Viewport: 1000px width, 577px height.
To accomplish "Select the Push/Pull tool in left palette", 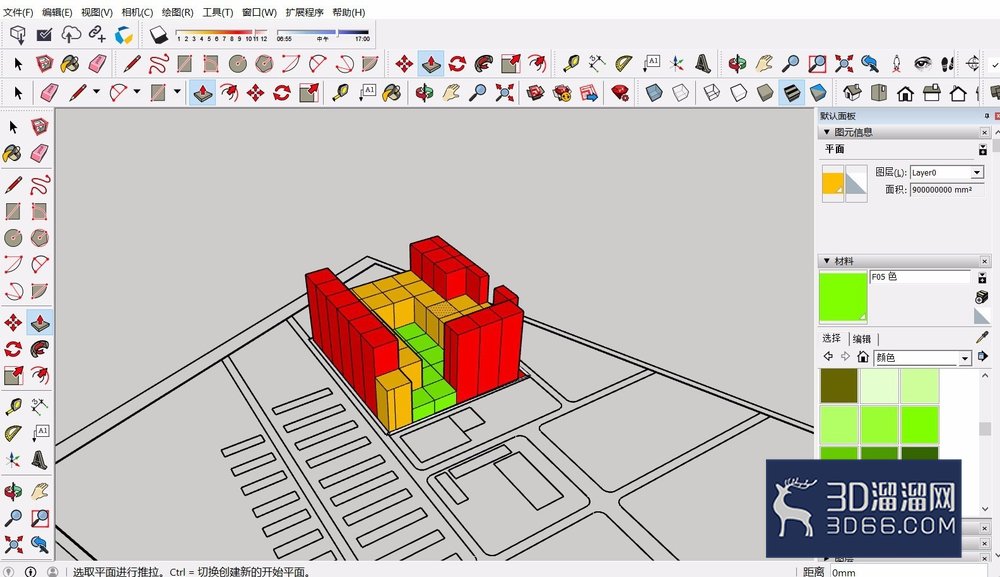I will (40, 323).
